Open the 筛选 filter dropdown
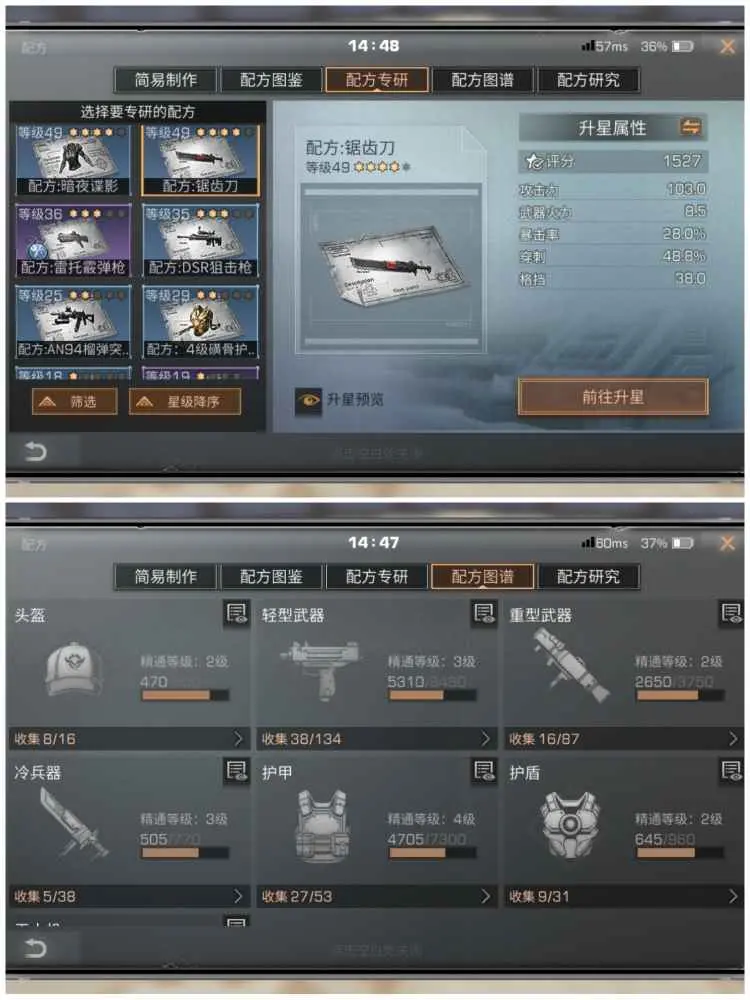 [x=75, y=402]
